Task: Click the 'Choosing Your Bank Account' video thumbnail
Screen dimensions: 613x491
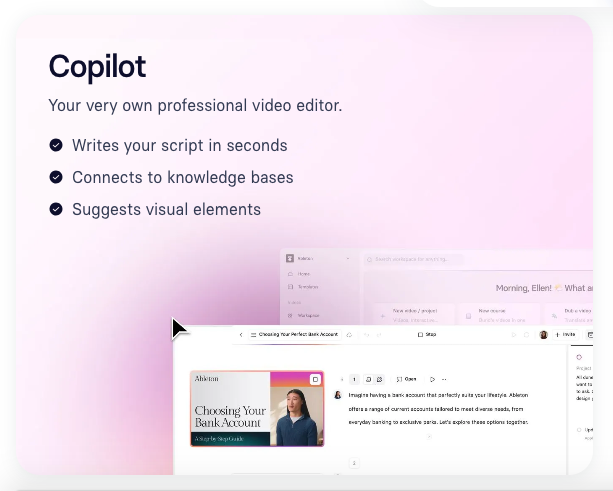Action: point(257,408)
